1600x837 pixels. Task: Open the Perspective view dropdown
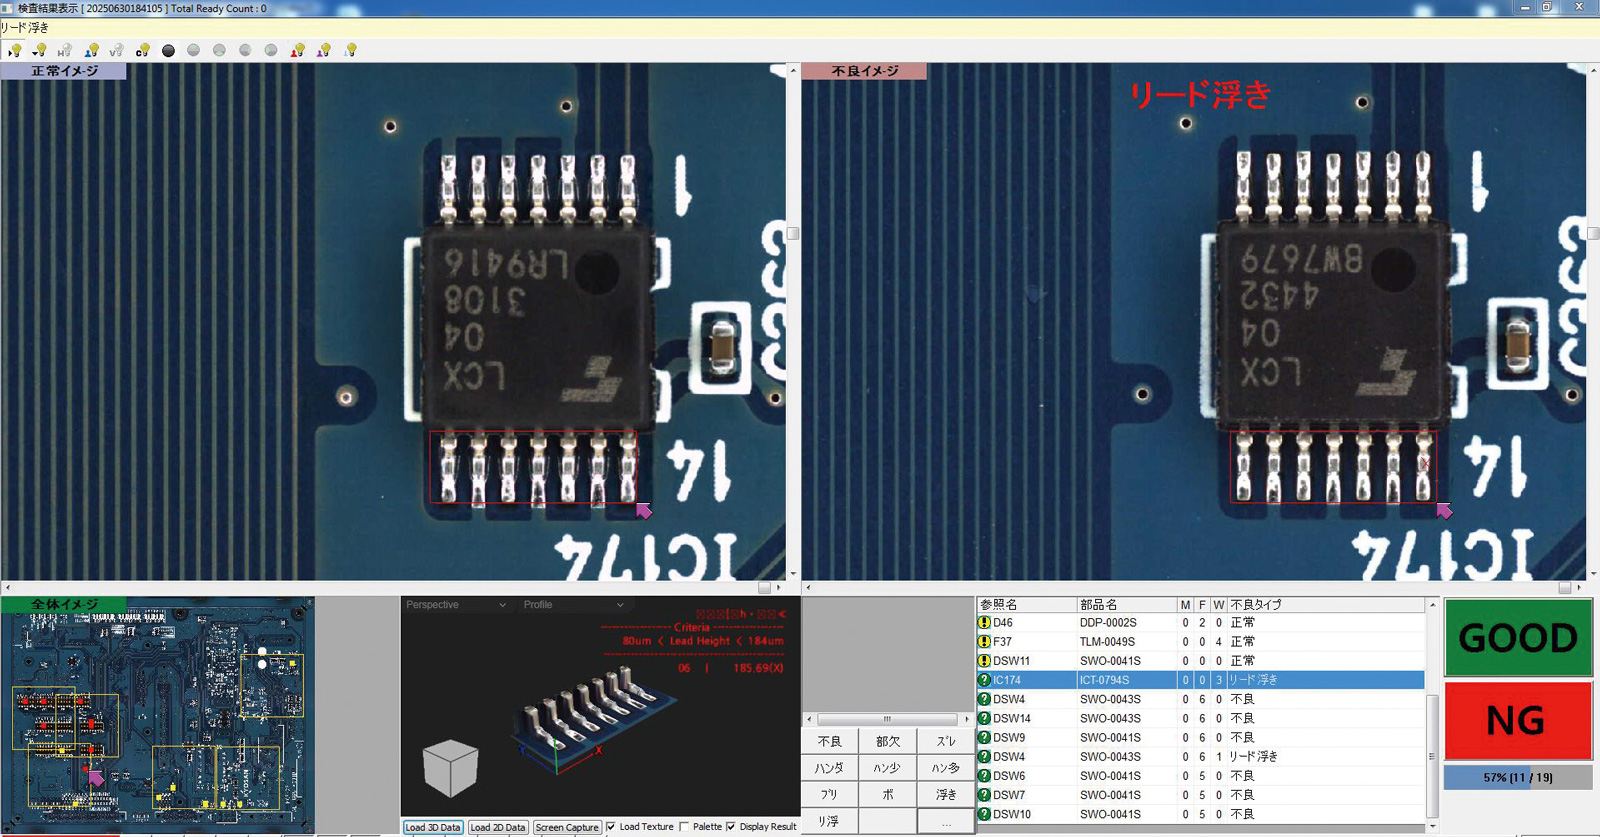tap(455, 605)
